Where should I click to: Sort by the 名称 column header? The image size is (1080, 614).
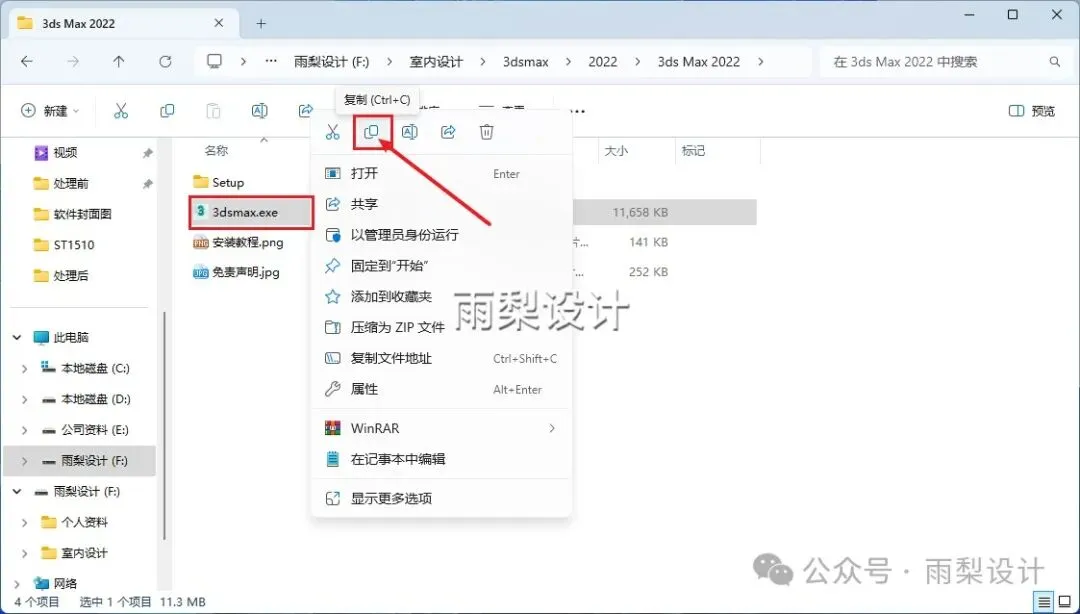click(216, 150)
